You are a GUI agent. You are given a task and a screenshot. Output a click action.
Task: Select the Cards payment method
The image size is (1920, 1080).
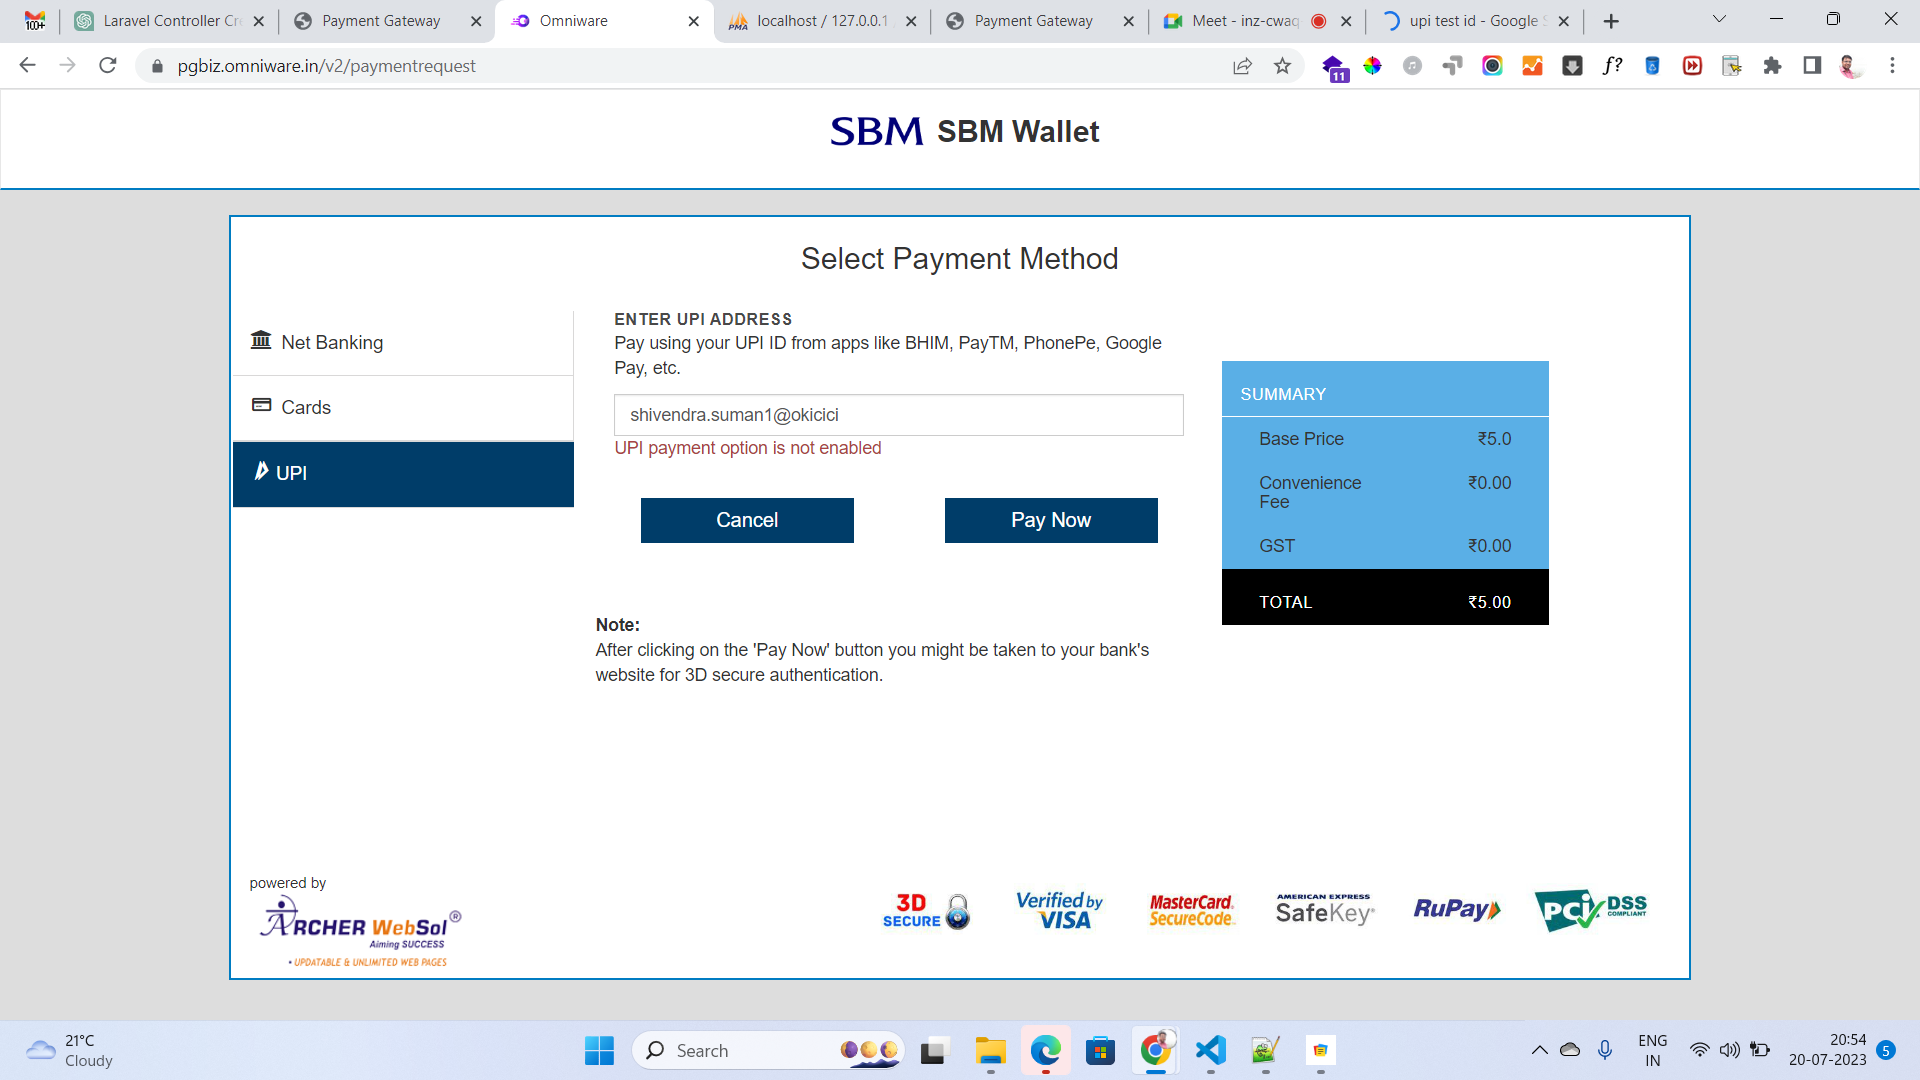403,408
